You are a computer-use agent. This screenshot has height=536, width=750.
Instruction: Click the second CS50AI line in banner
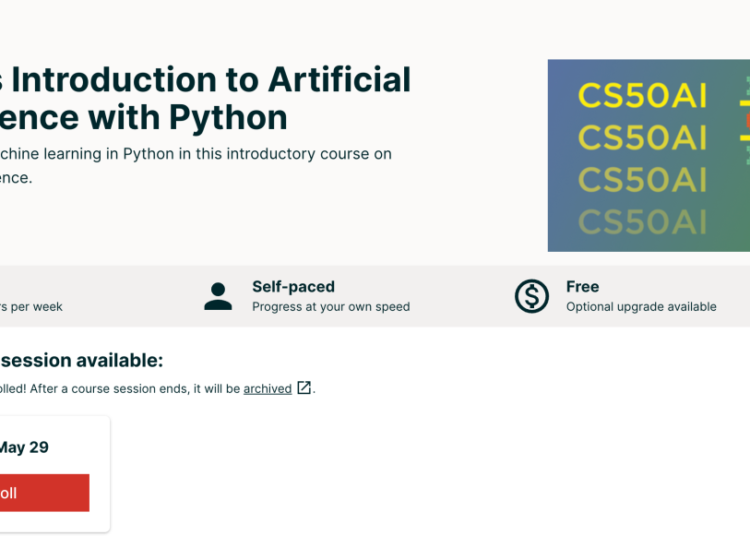point(643,137)
